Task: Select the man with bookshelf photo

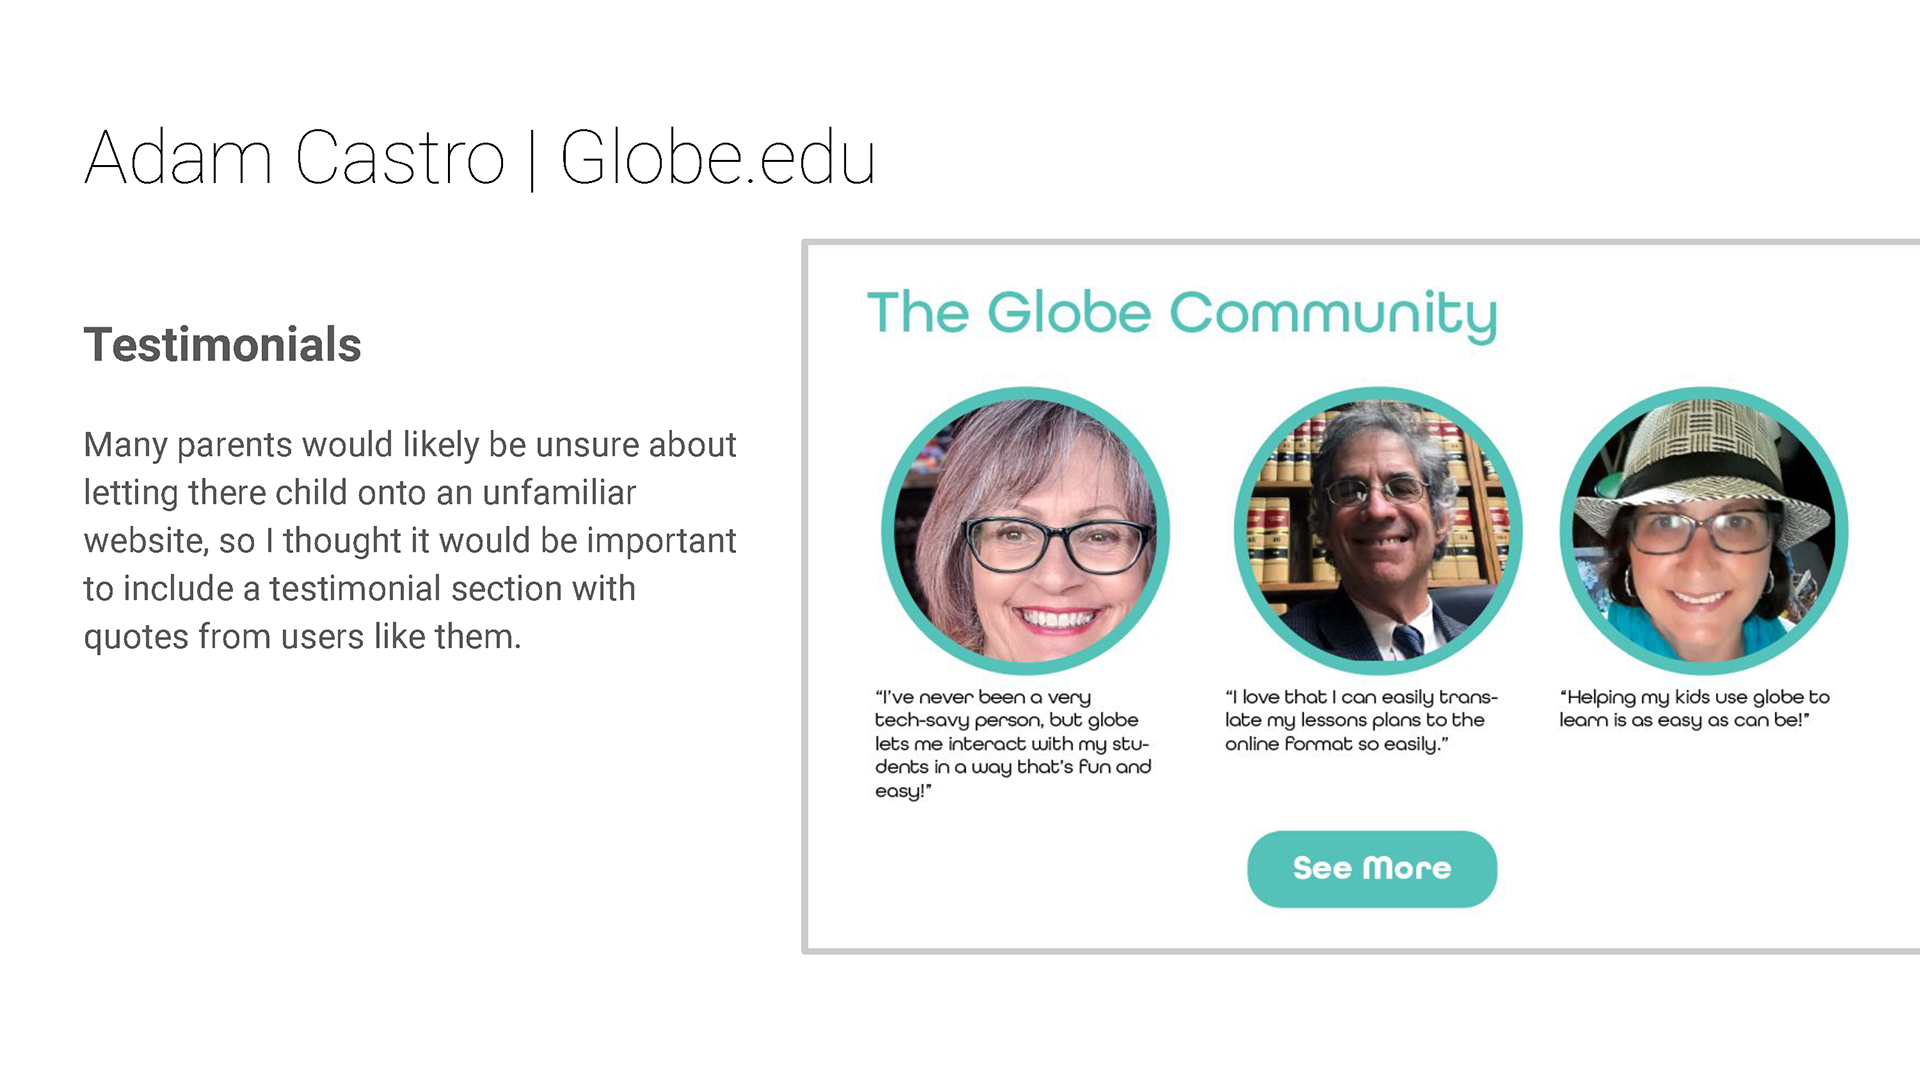Action: (1378, 531)
